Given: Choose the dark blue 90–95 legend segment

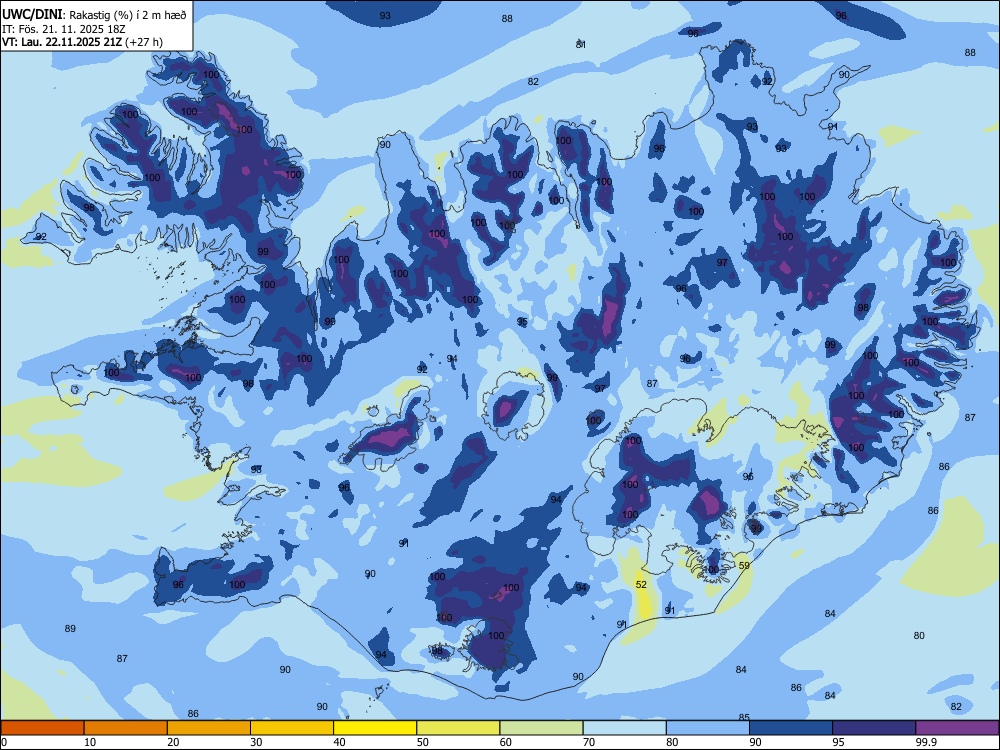Looking at the screenshot, I should 791,728.
